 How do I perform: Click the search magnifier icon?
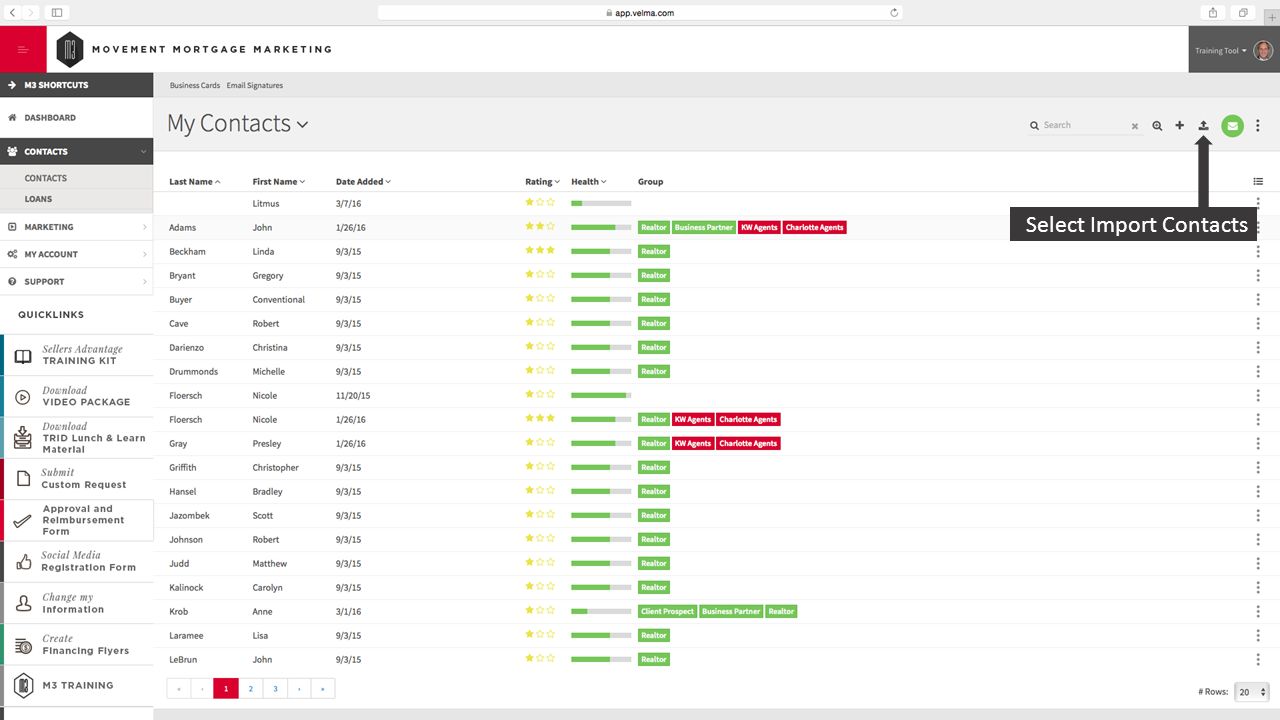click(1157, 126)
